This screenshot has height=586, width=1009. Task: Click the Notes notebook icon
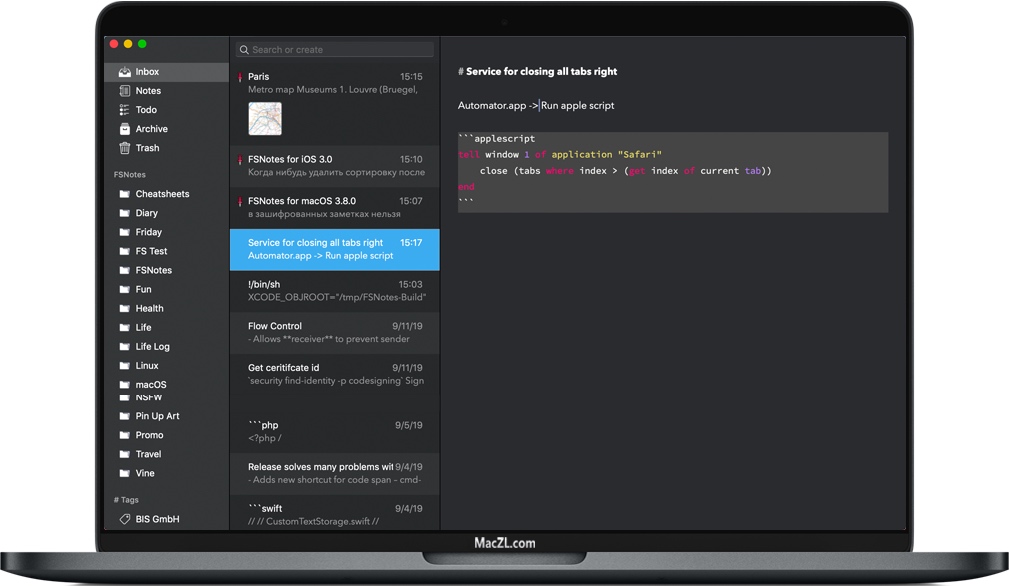click(124, 90)
